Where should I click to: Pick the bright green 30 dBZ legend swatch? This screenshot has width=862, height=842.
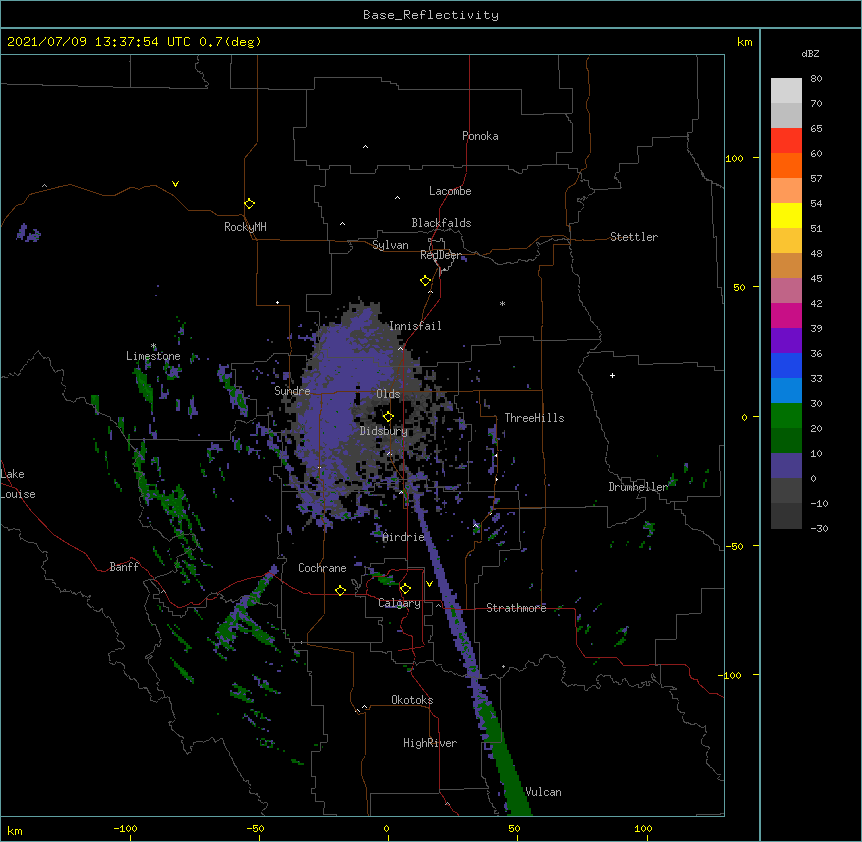[x=786, y=416]
